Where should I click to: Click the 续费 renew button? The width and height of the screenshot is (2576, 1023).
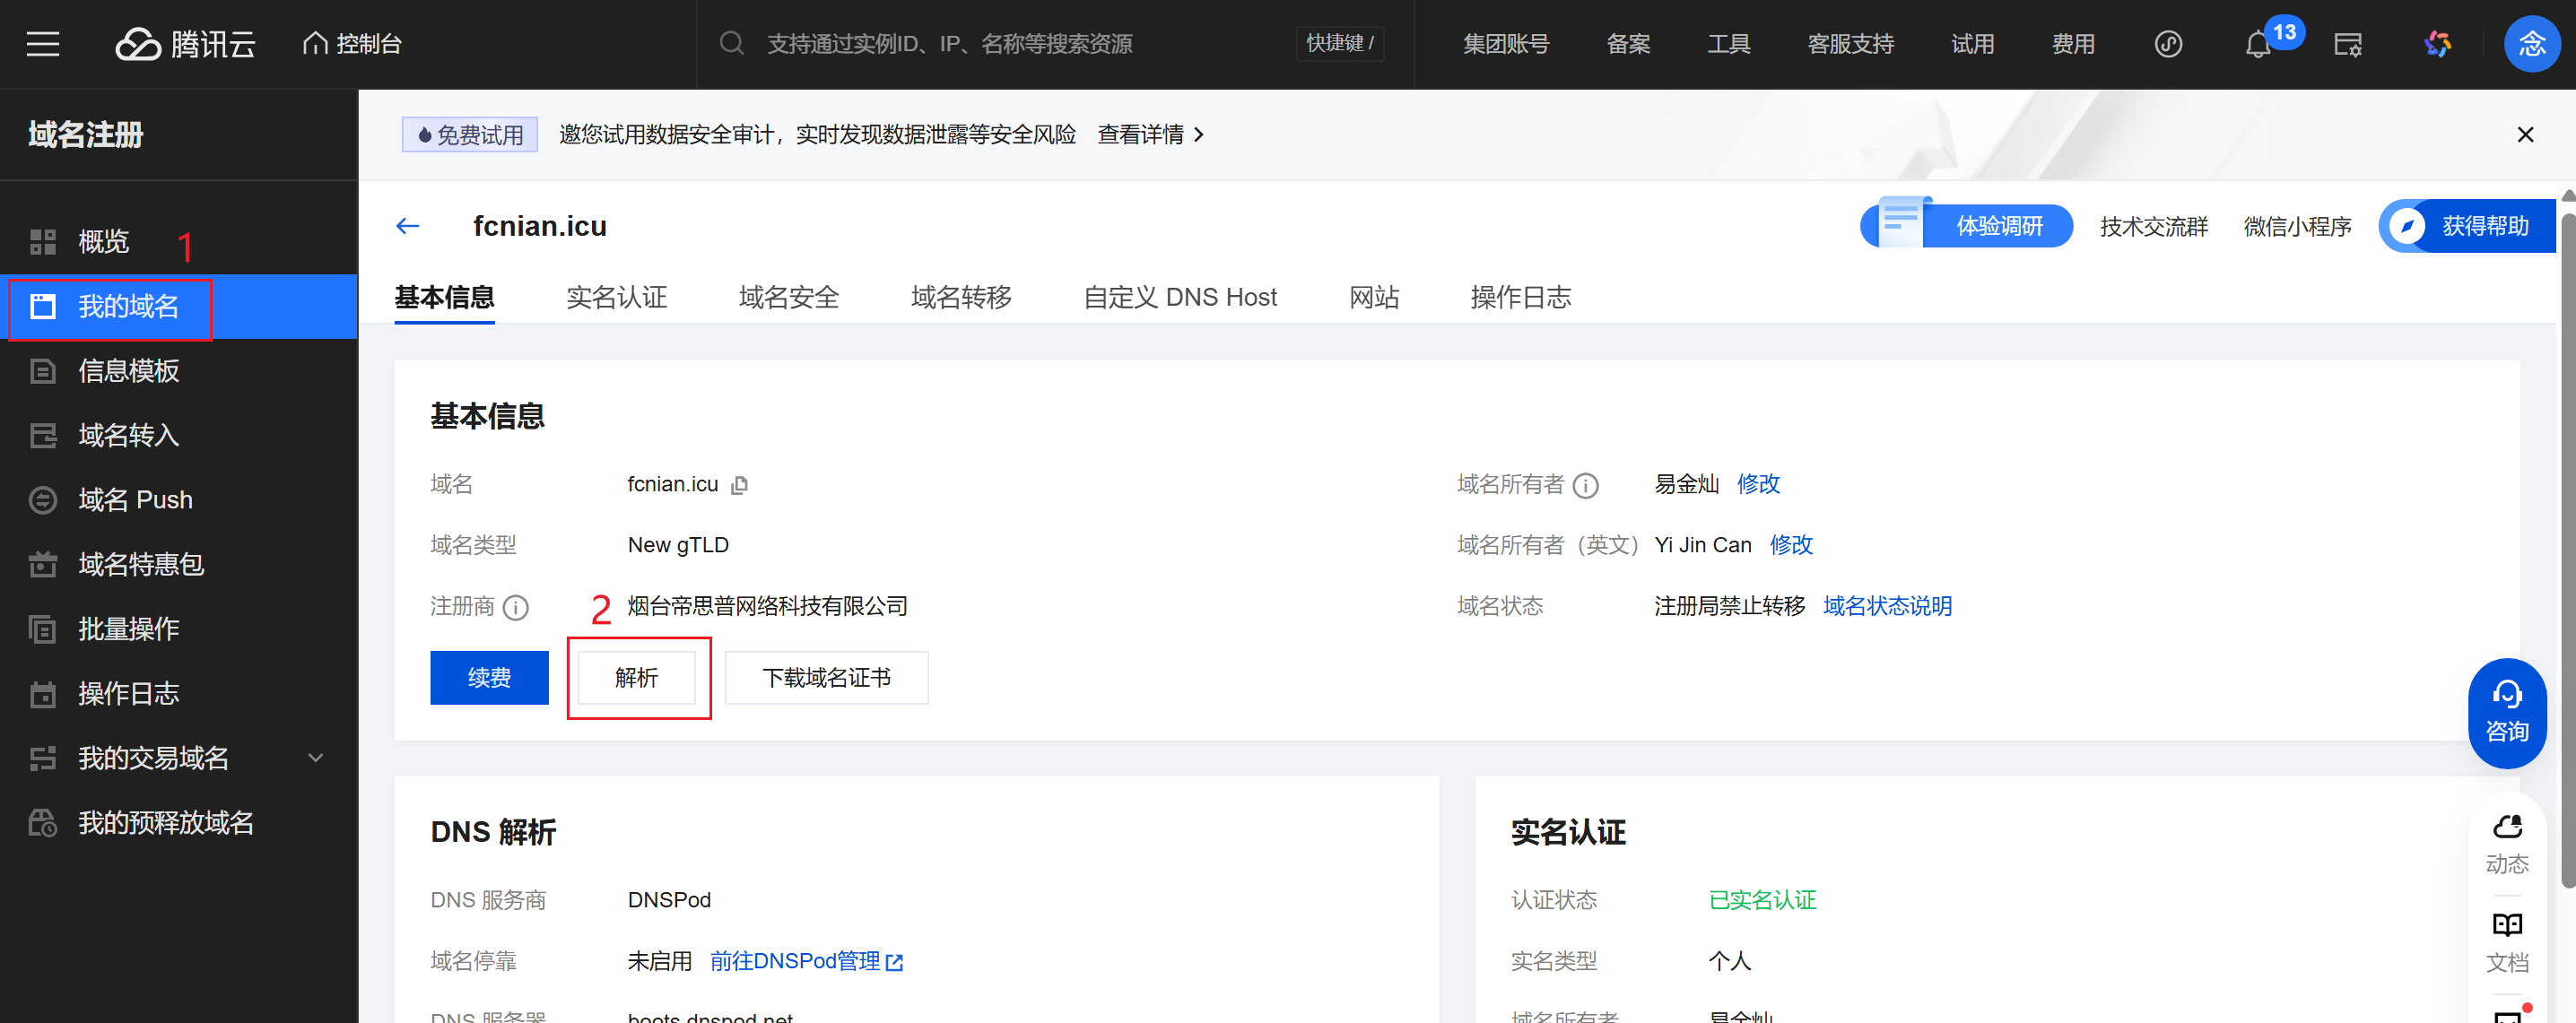(x=489, y=677)
